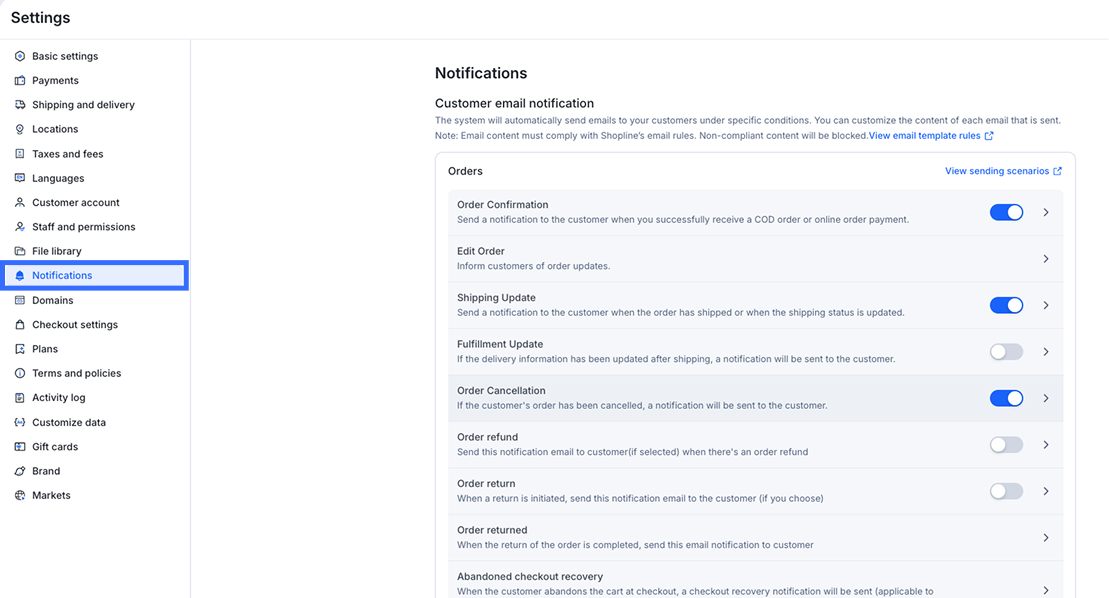This screenshot has height=598, width=1109.
Task: Enable the Fulfillment Update notification
Action: (1006, 351)
